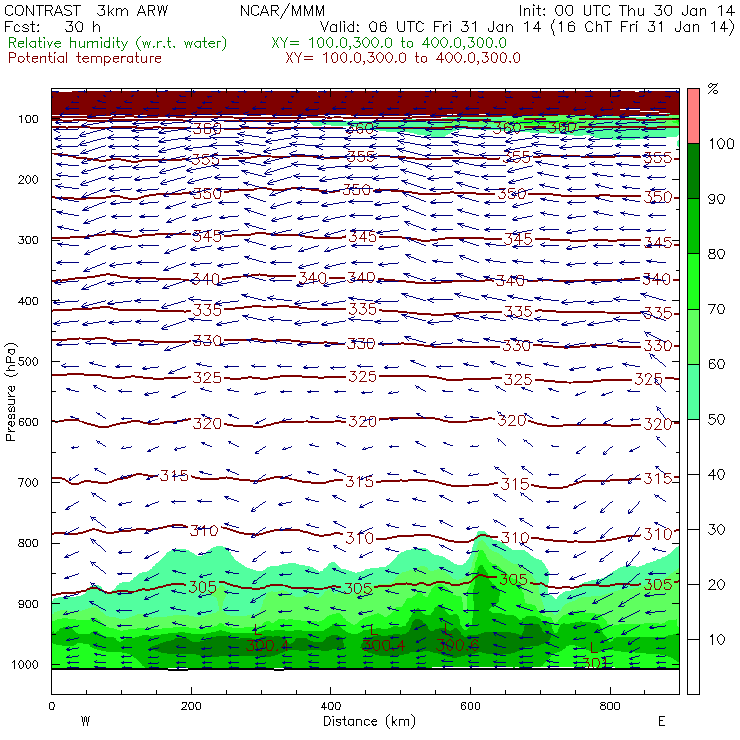The width and height of the screenshot is (740, 740).
Task: Click the '700' tick on pressure axis
Action: (28, 483)
